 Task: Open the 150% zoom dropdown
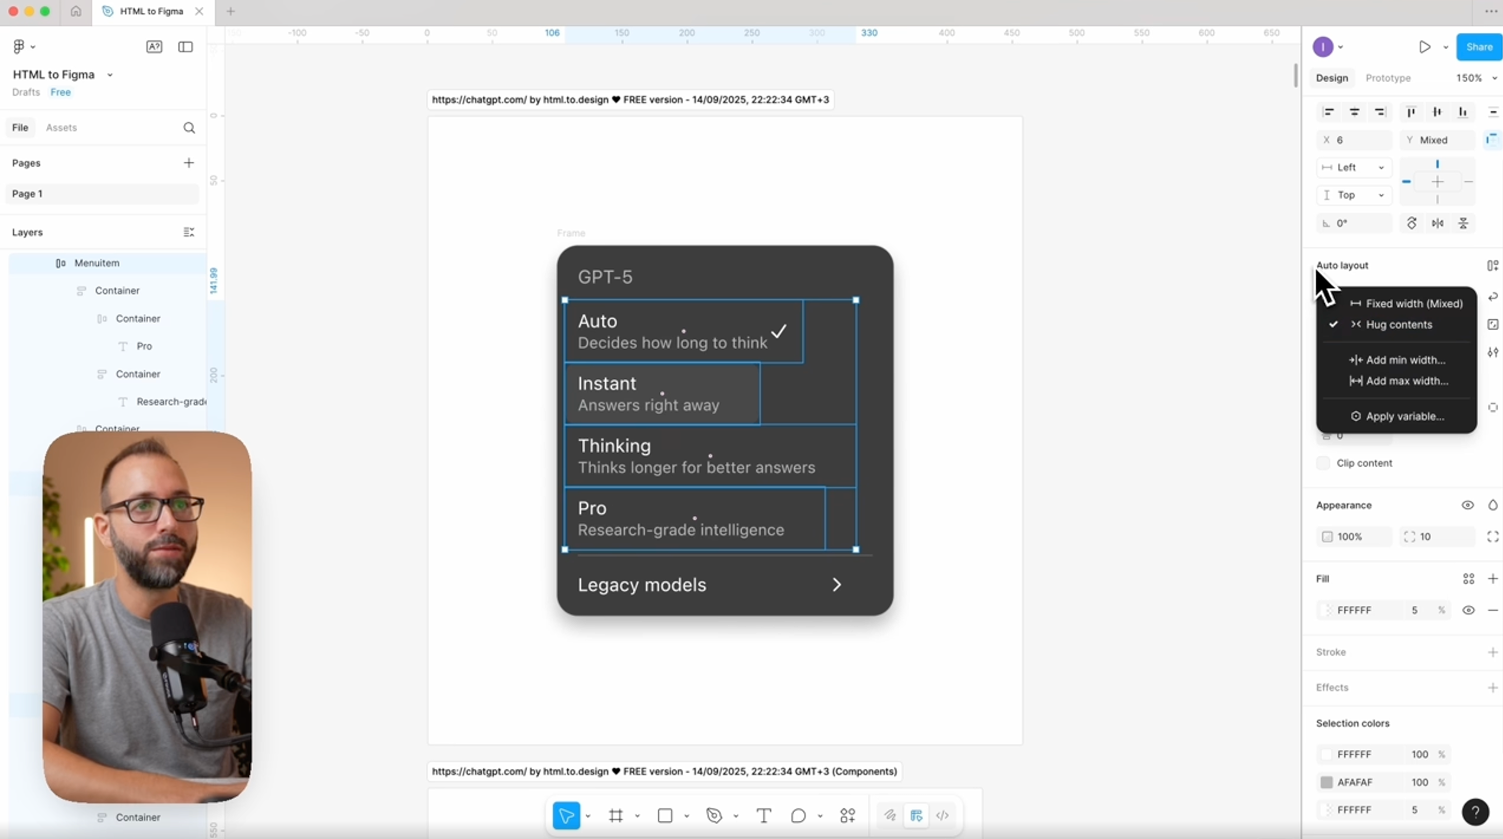pyautogui.click(x=1476, y=78)
